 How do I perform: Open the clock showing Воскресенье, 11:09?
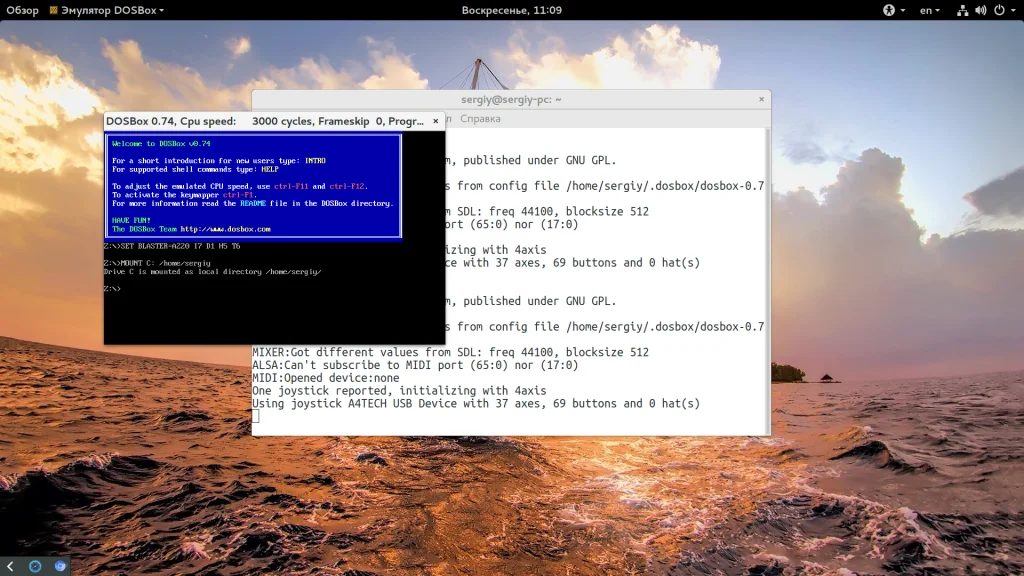pyautogui.click(x=511, y=10)
